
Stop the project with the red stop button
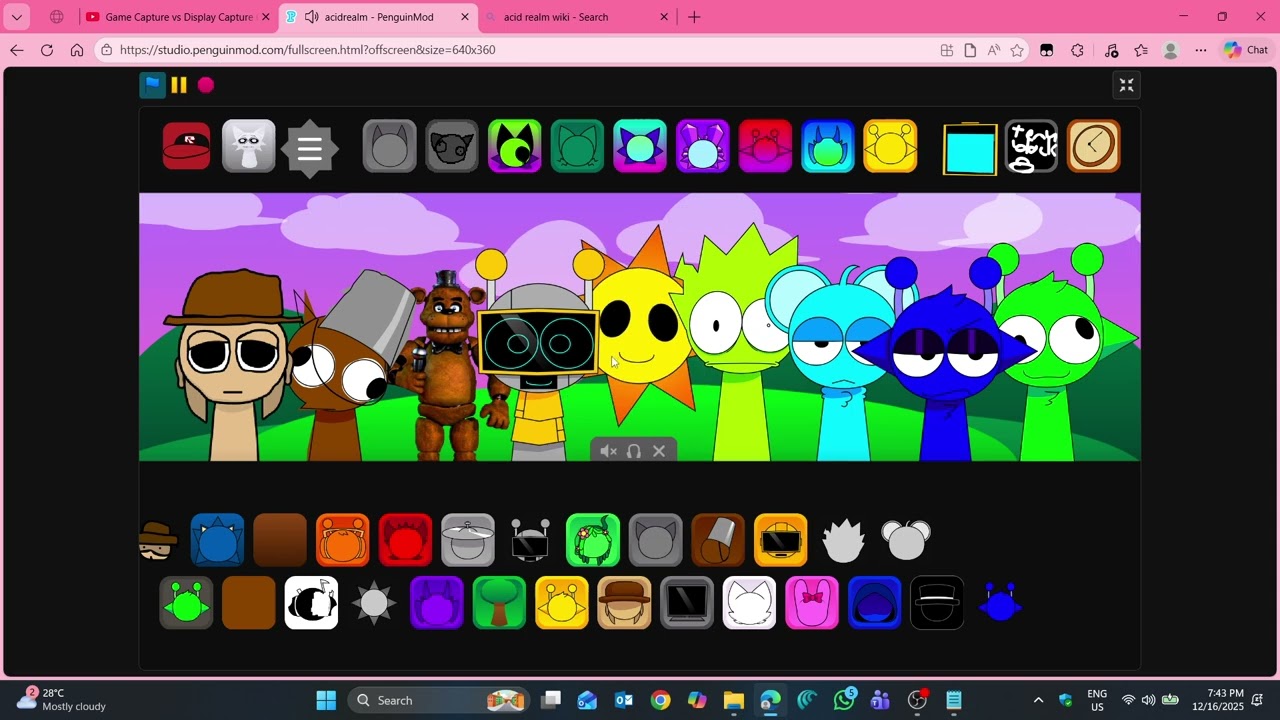(206, 85)
